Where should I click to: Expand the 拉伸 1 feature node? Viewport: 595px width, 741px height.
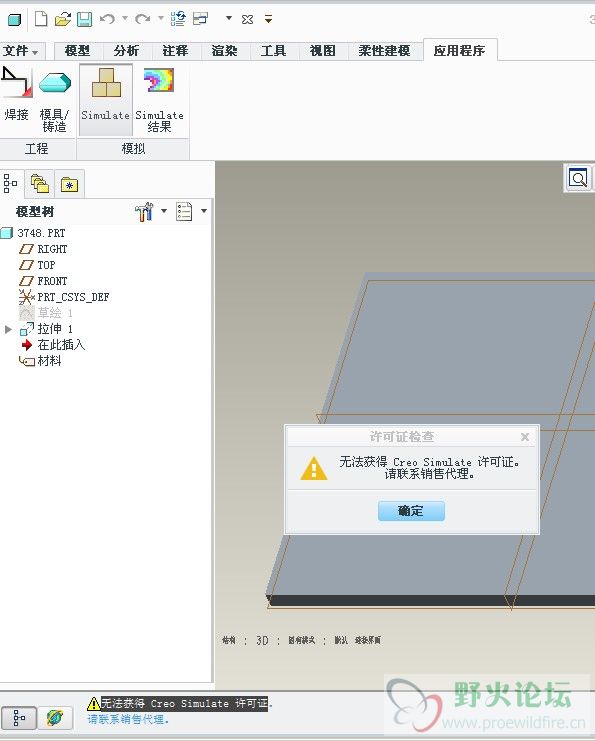point(8,329)
